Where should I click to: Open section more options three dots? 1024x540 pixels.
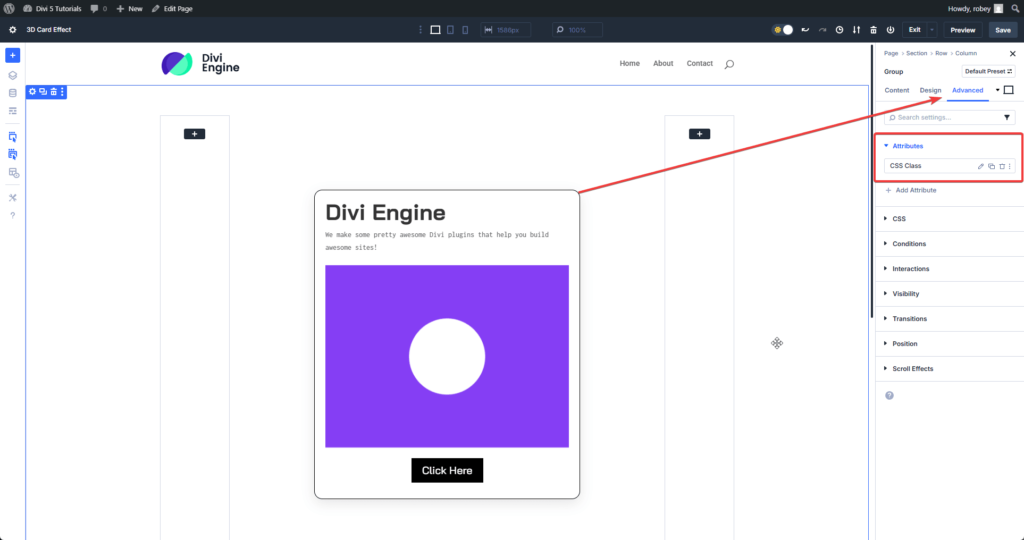tap(62, 92)
